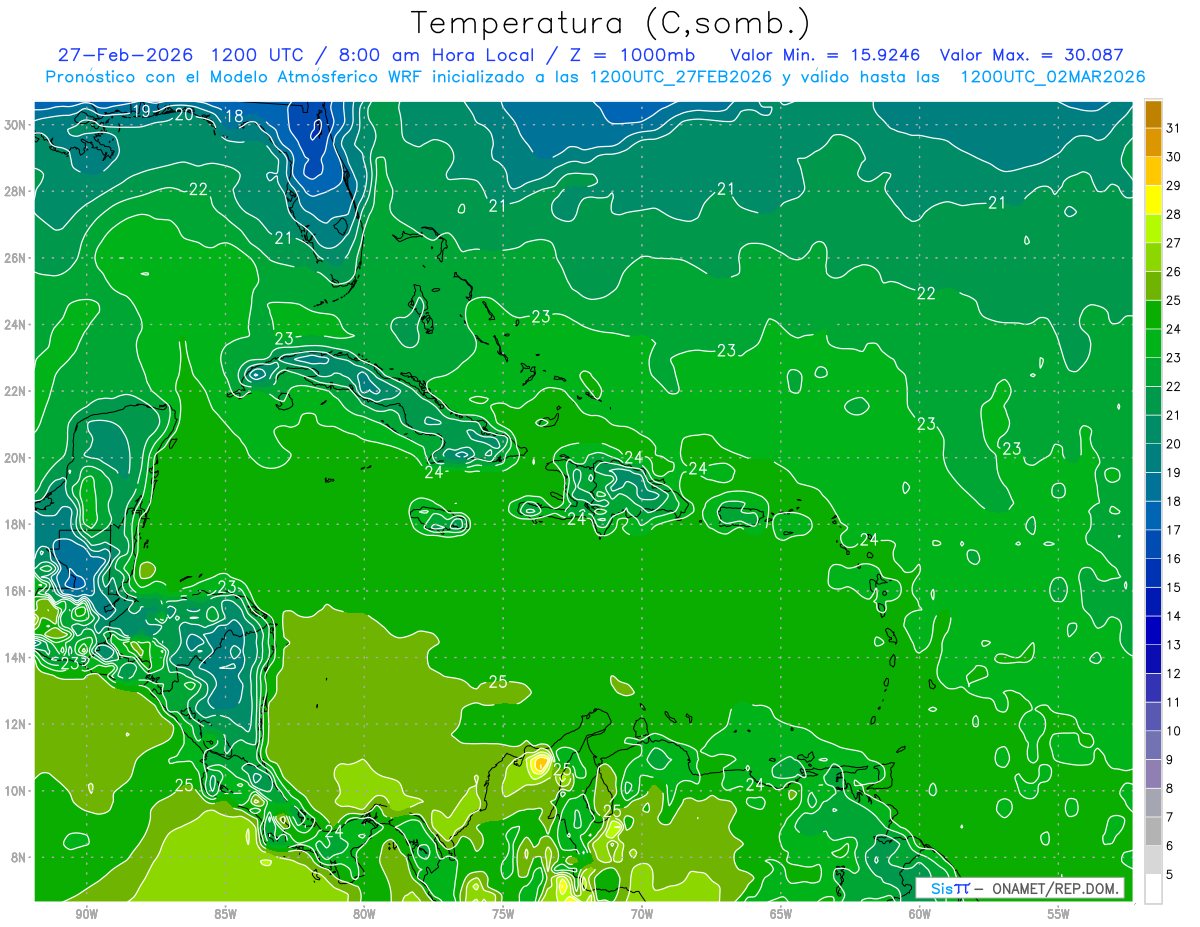The width and height of the screenshot is (1200, 927).
Task: Click the "24N" latitude axis label
Action: coord(16,325)
